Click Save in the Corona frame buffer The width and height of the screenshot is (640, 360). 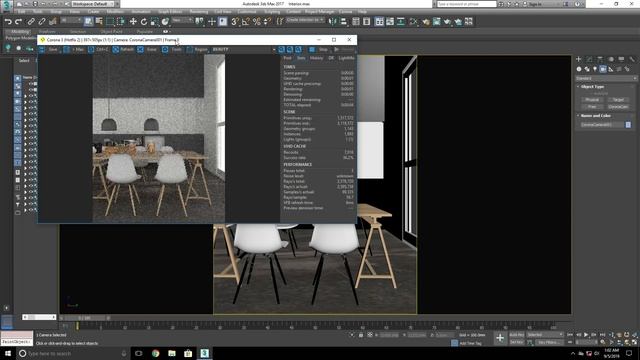[49, 49]
